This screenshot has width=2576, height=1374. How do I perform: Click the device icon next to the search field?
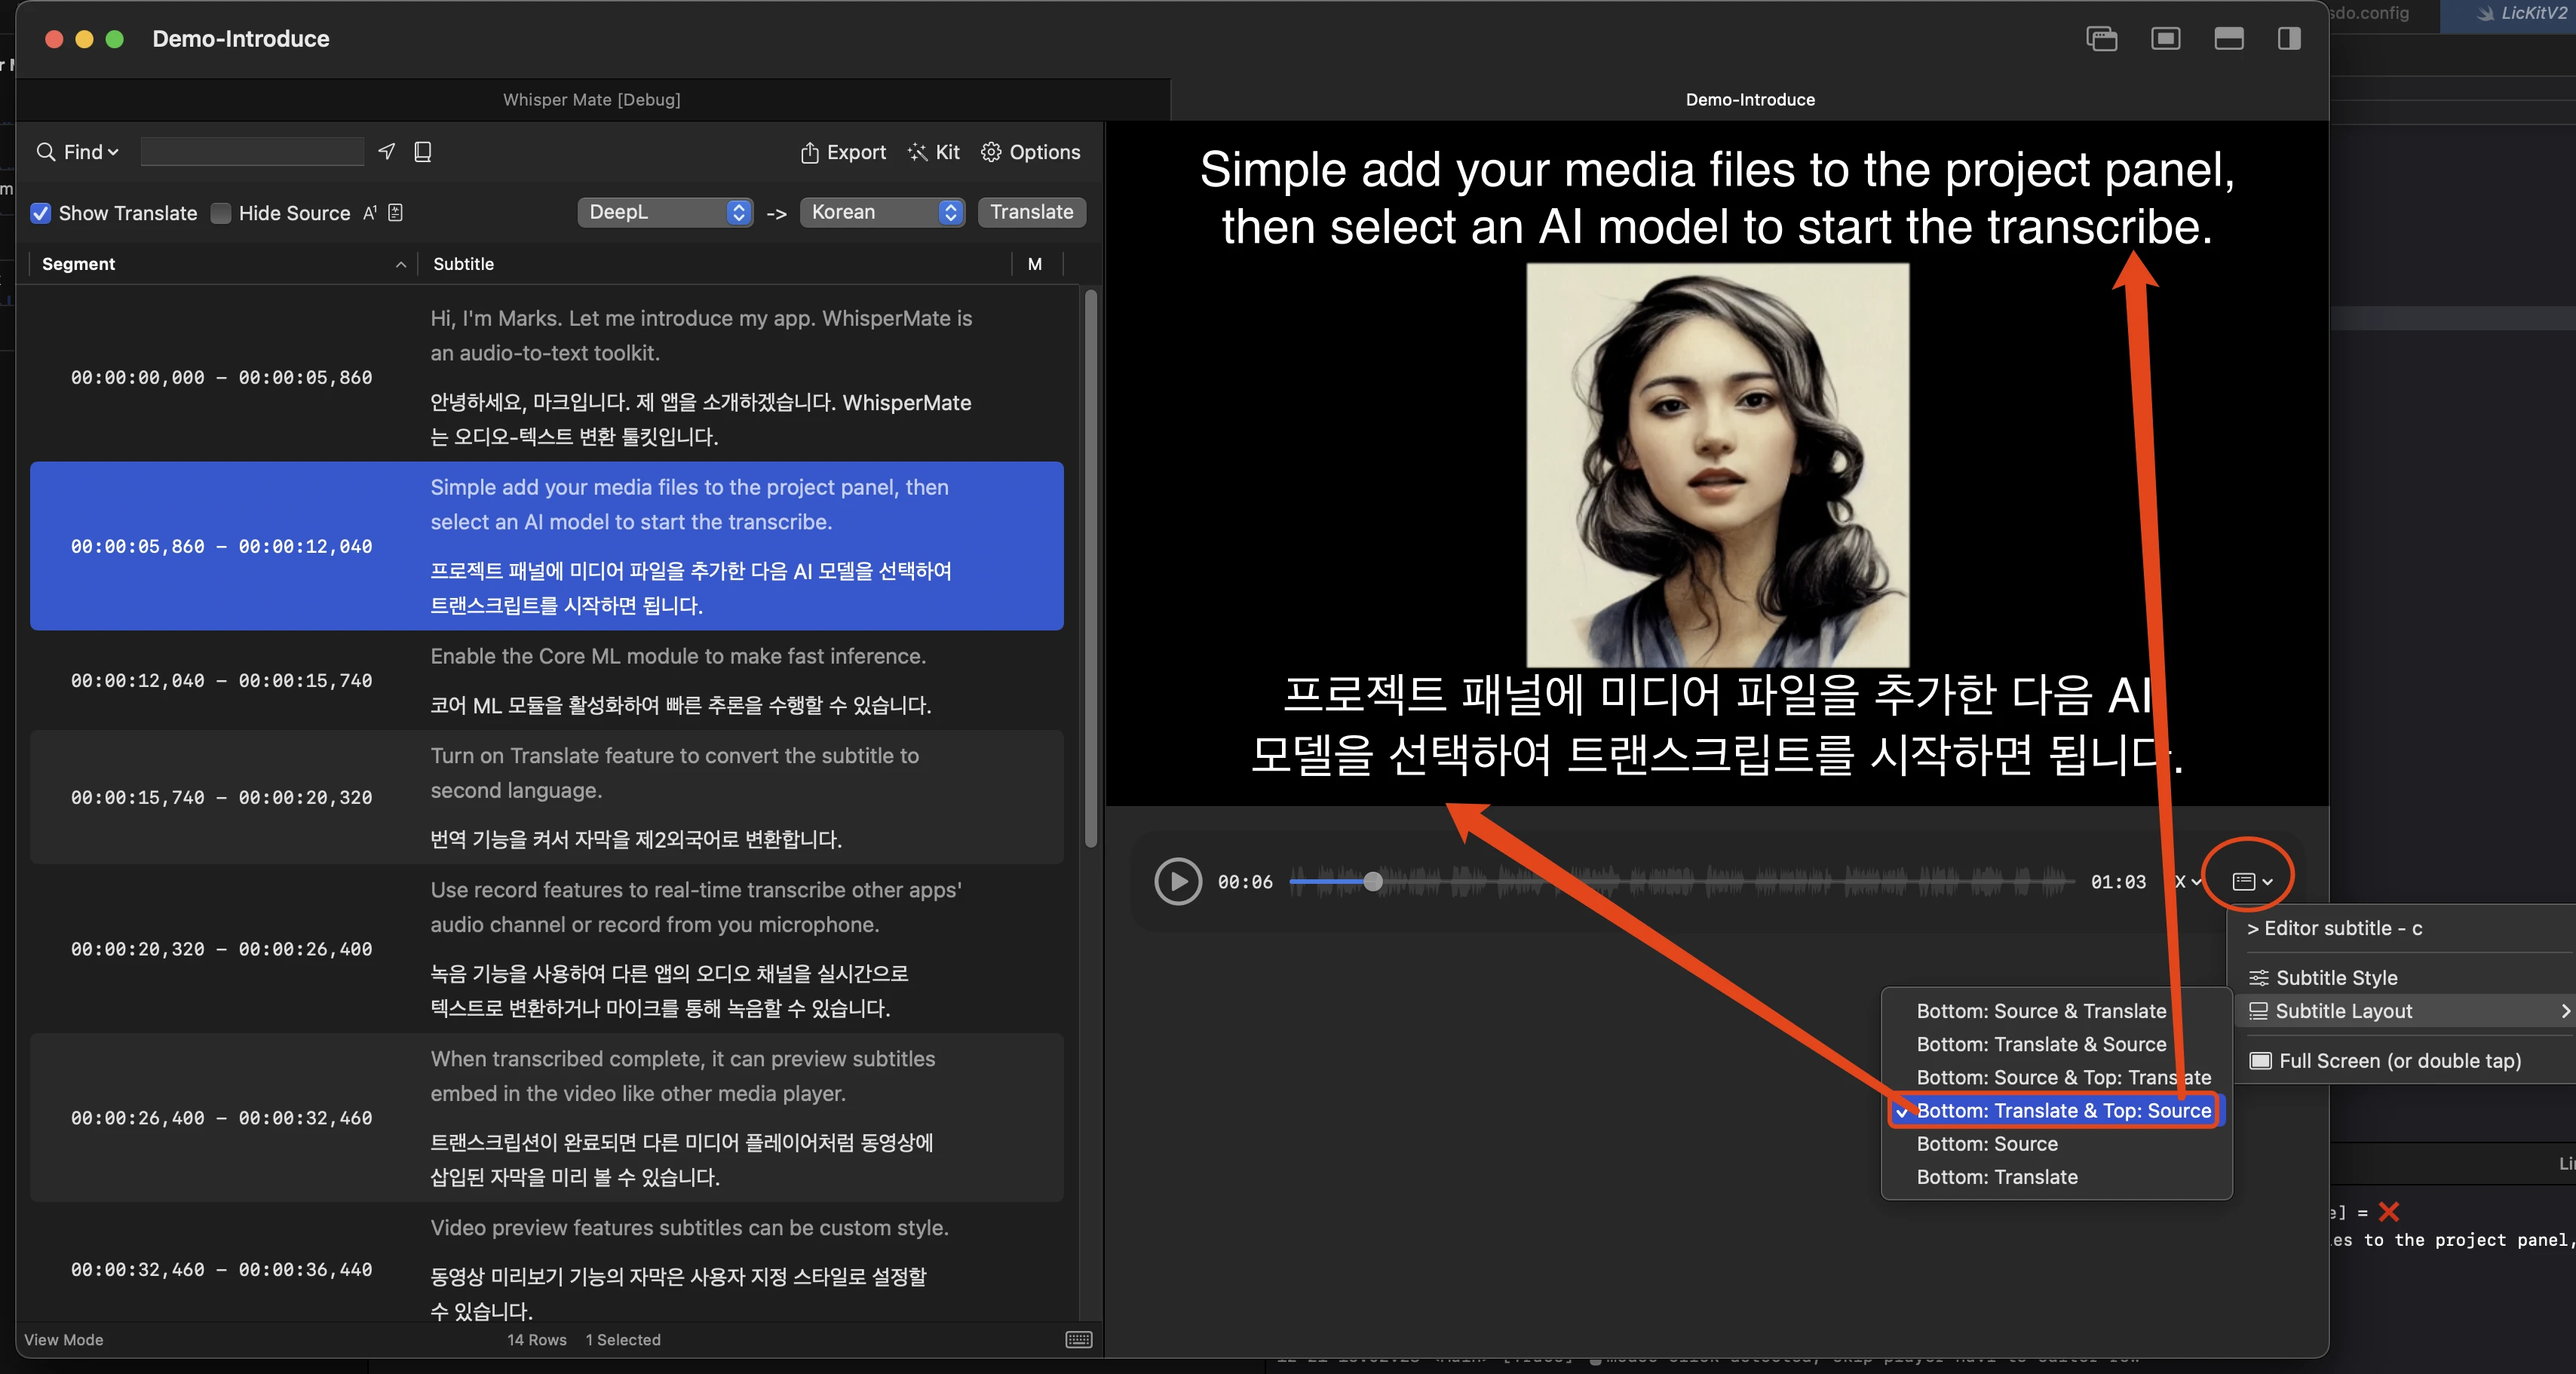coord(422,151)
